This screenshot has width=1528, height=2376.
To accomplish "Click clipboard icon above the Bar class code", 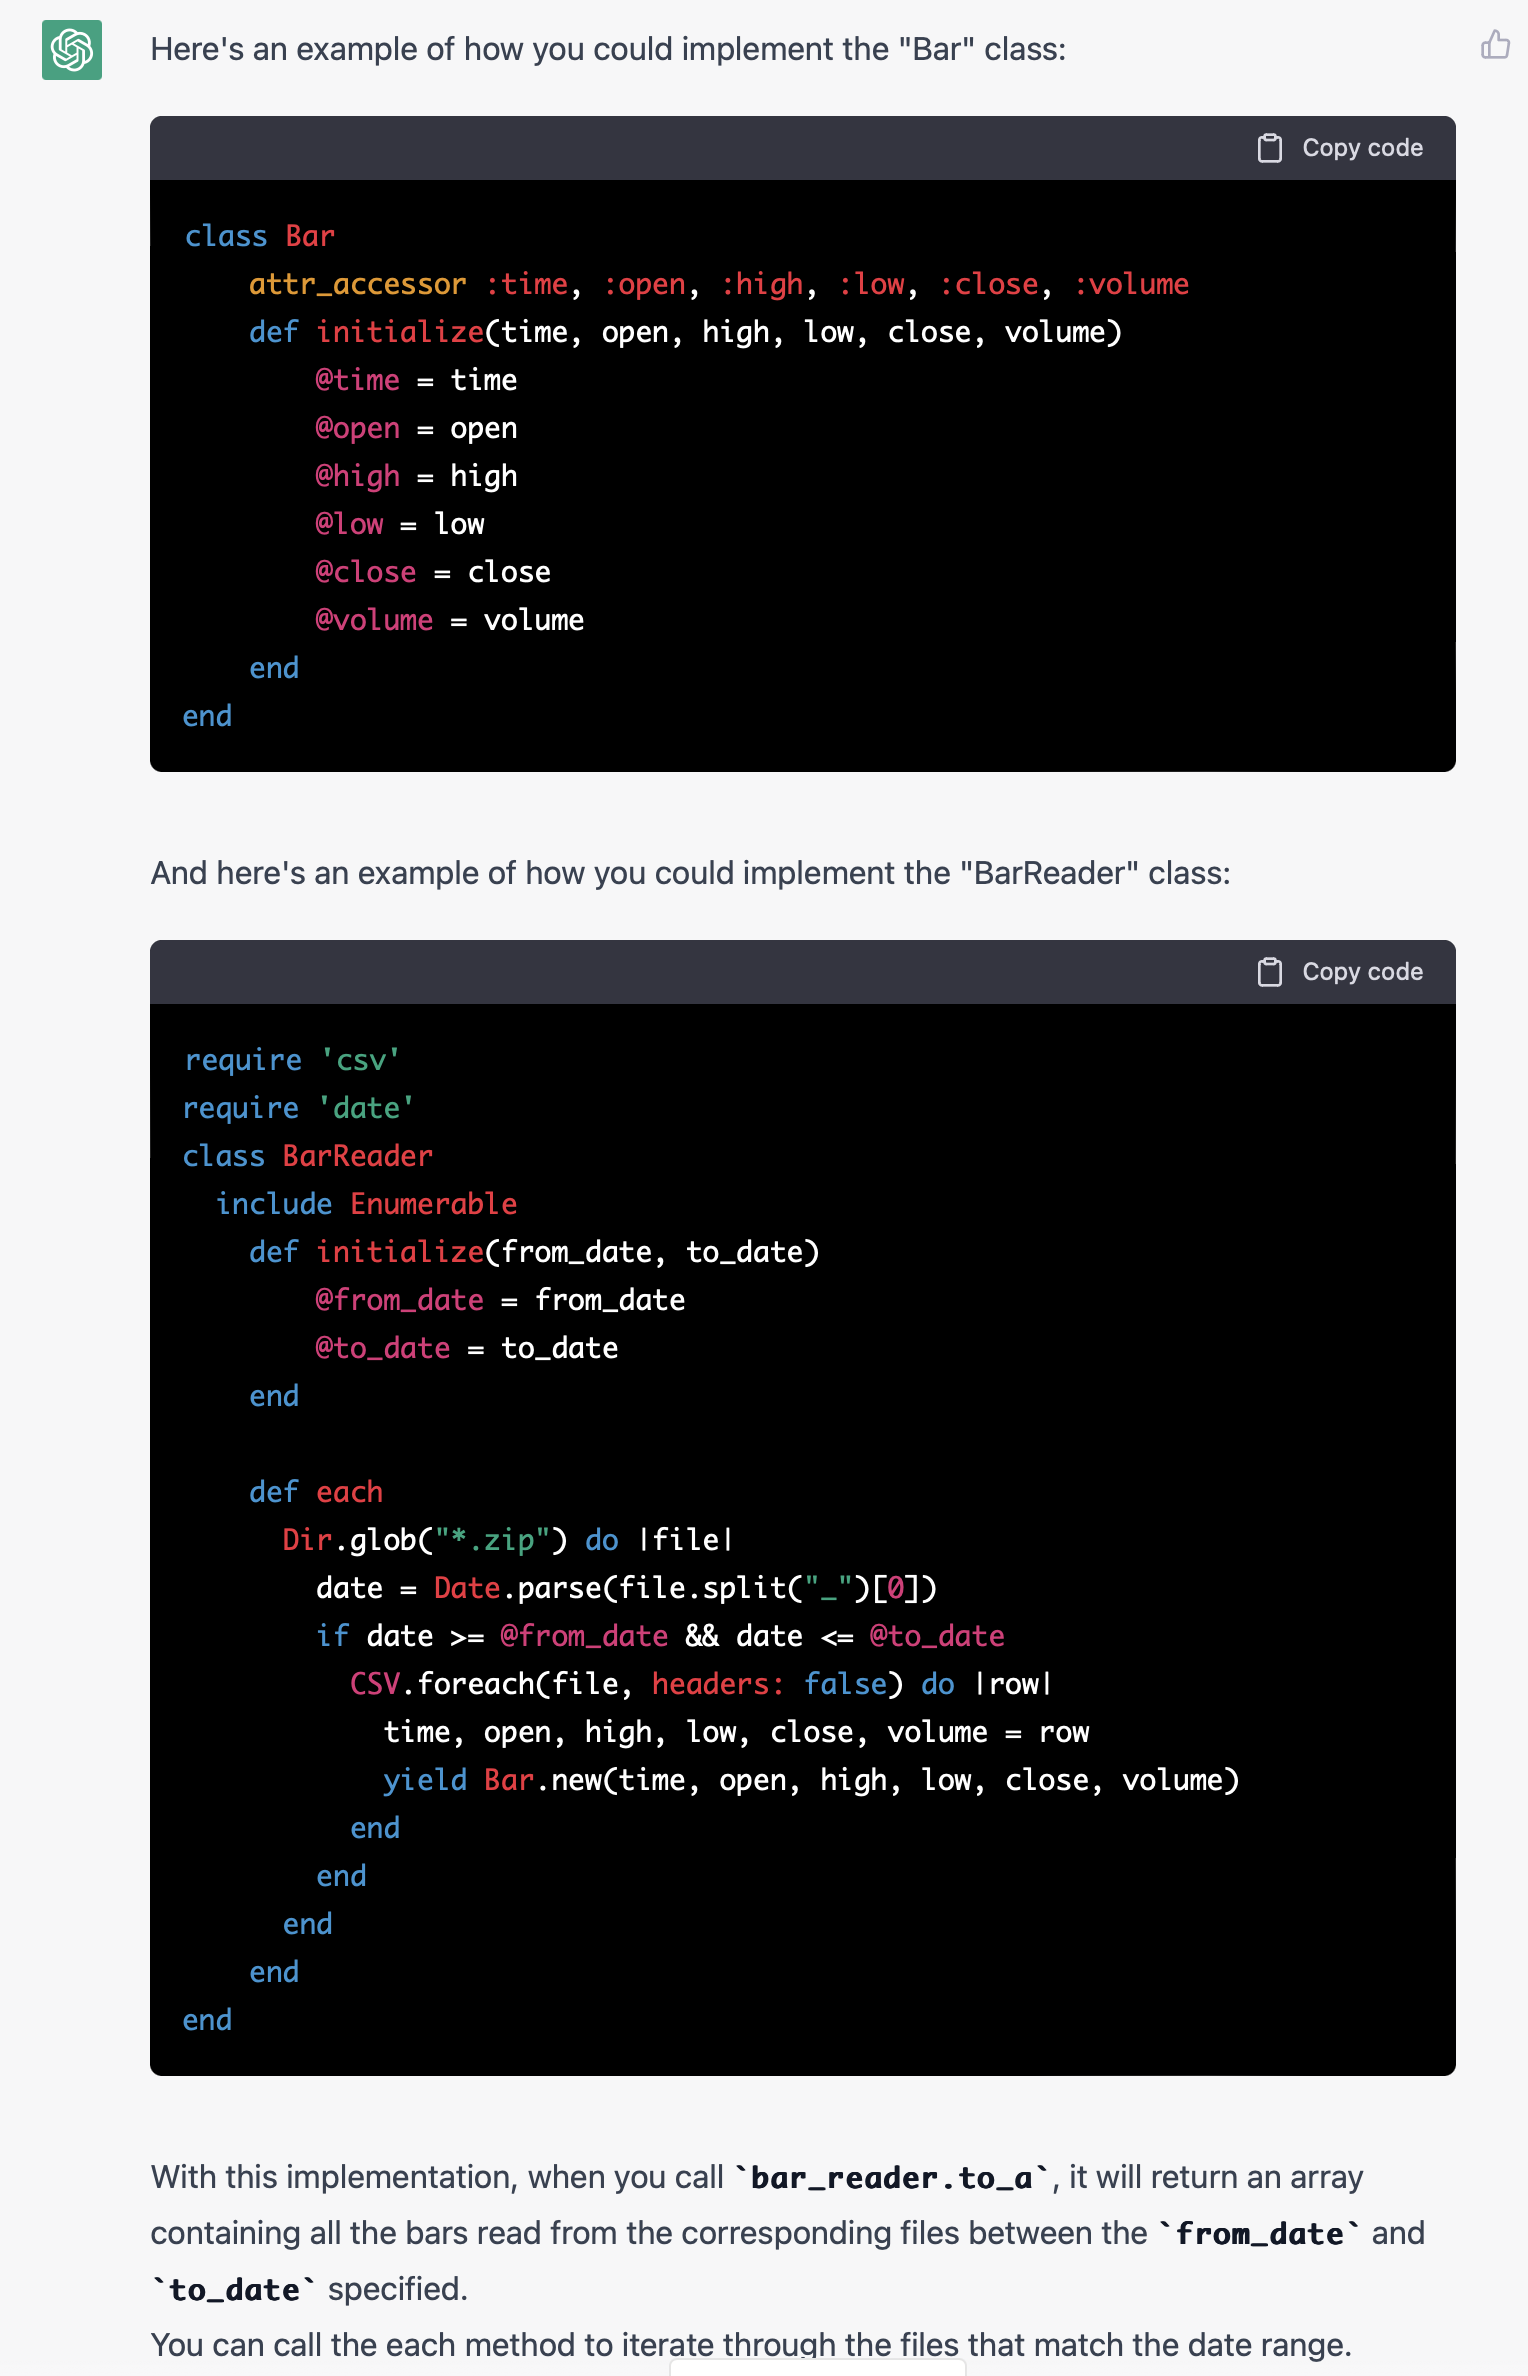I will point(1269,148).
